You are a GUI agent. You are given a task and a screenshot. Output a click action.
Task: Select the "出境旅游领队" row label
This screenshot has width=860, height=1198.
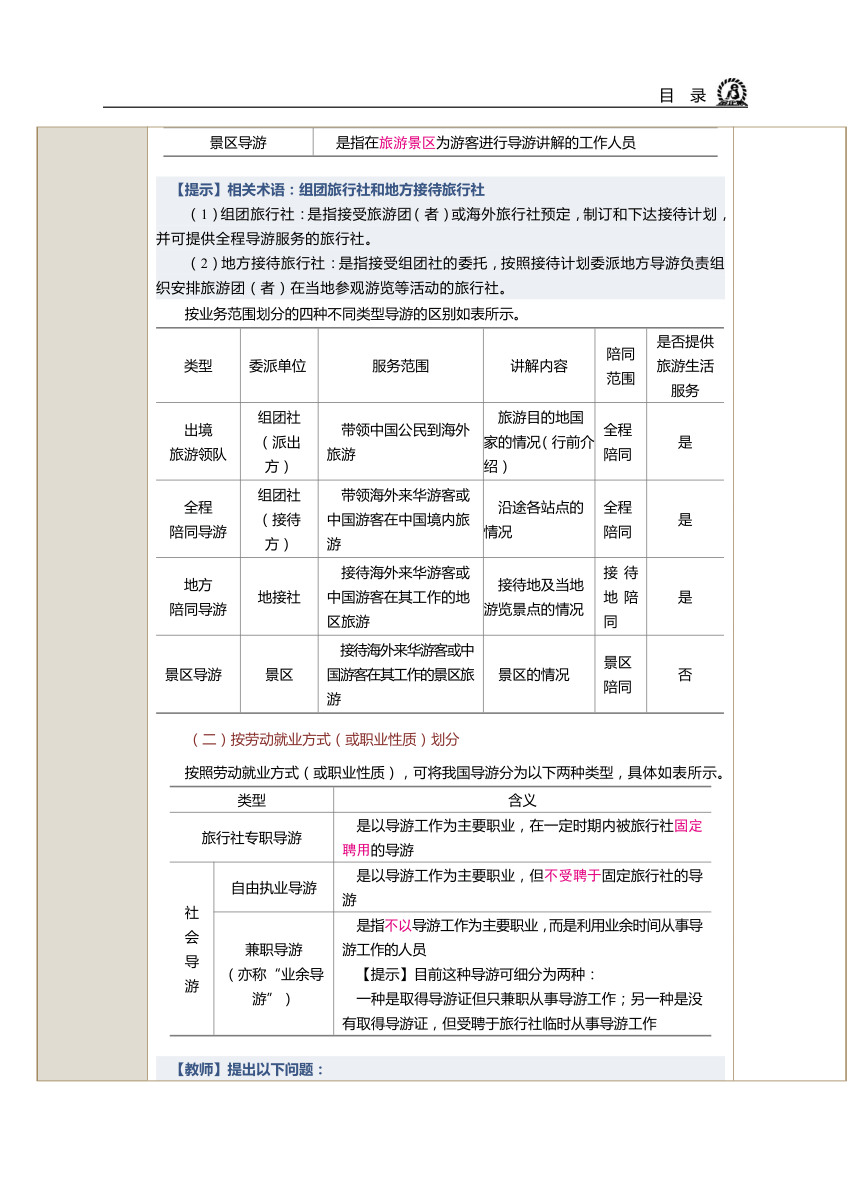tap(198, 442)
